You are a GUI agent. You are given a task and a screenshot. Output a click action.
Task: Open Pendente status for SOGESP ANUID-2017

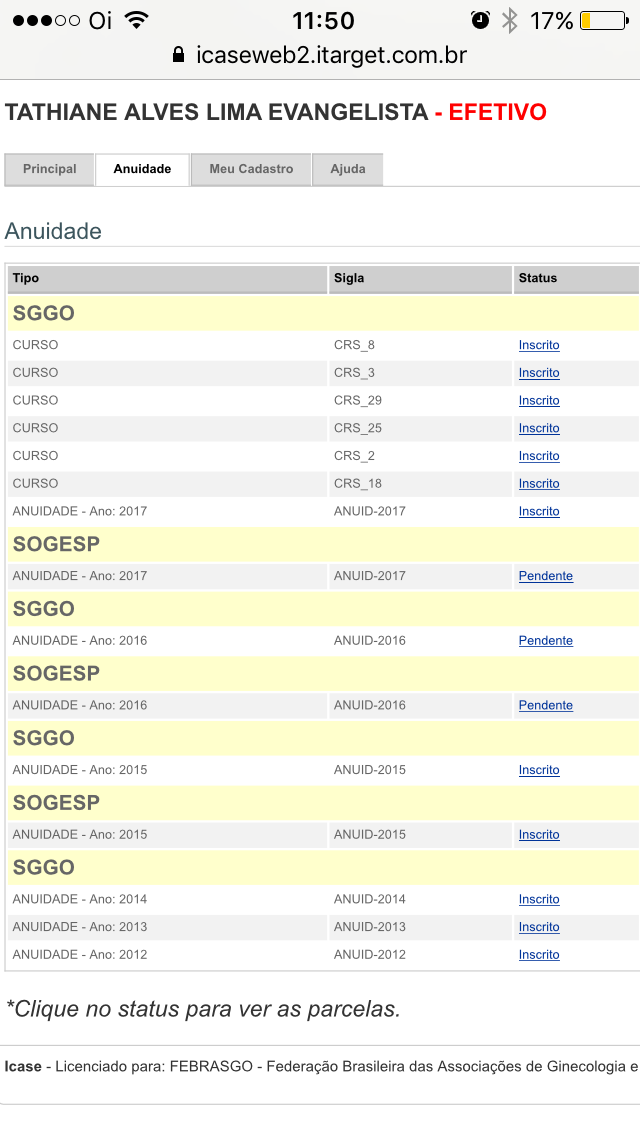[x=546, y=576]
